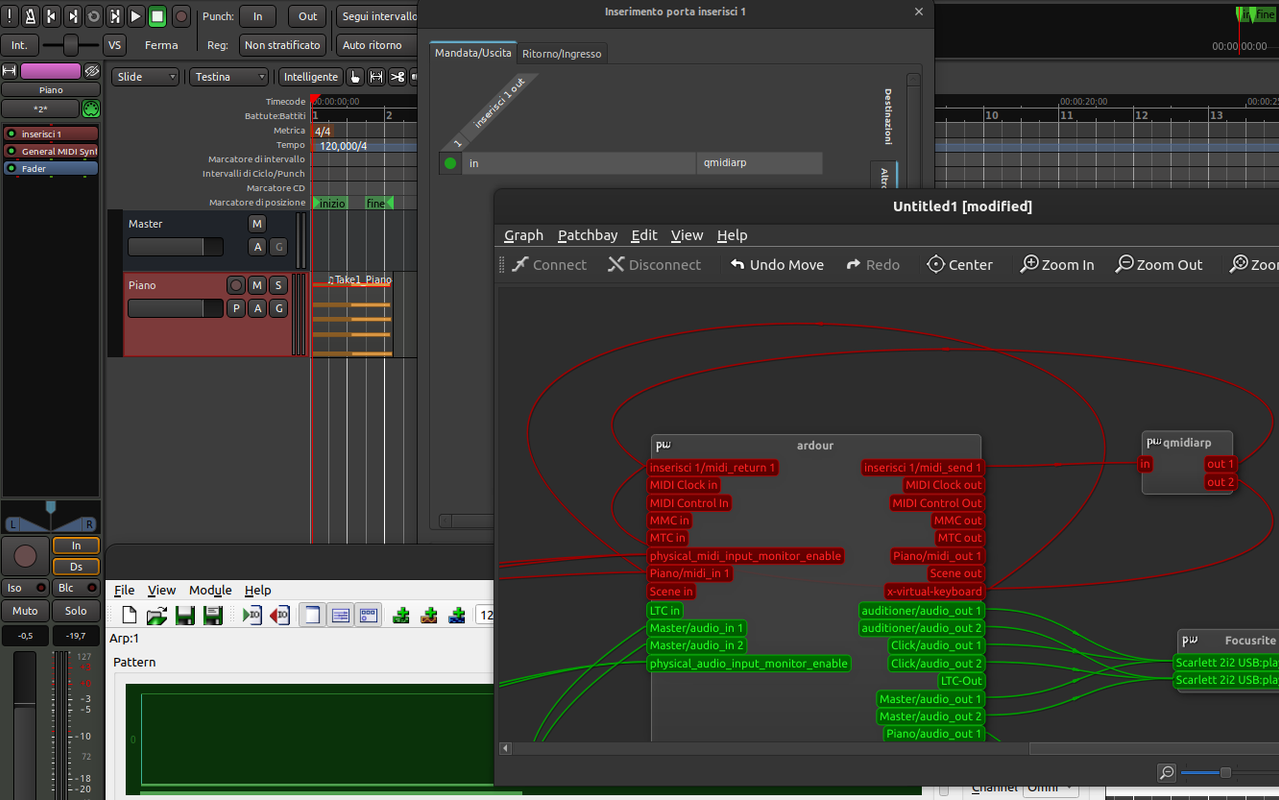Toggle the Blc solo-lock button
Screen dimensions: 1279x800
pos(76,588)
